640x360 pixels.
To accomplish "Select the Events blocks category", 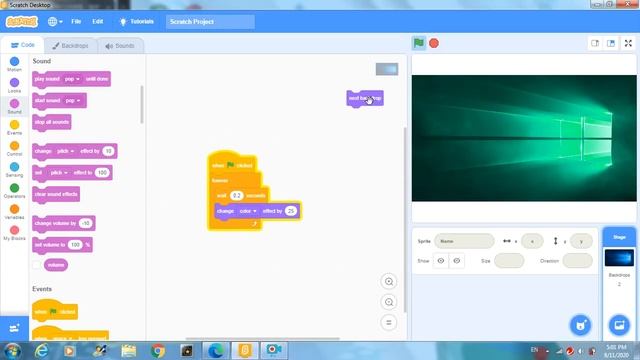I will click(x=14, y=127).
